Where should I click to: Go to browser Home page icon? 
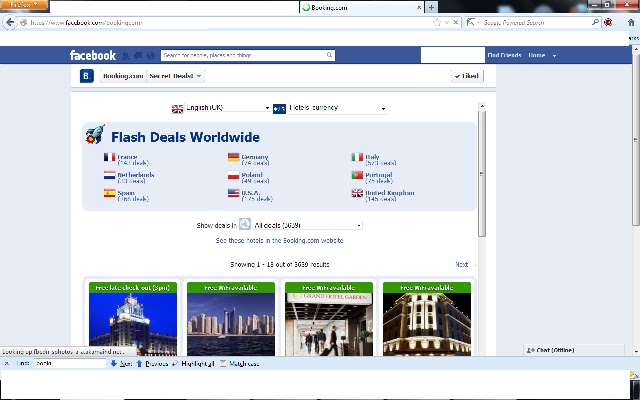tap(631, 22)
